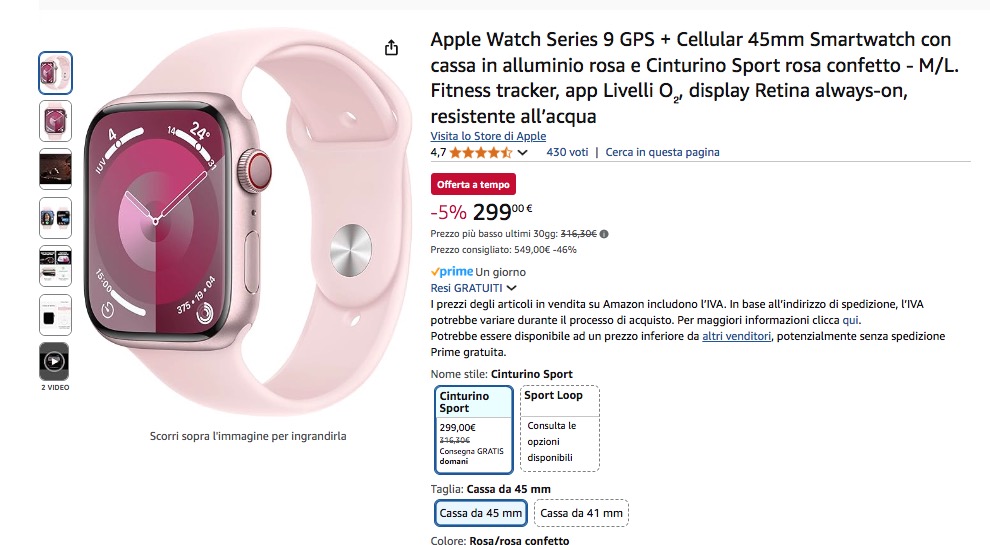Image resolution: width=990 pixels, height=545 pixels.
Task: Click the star rating icons
Action: (x=481, y=153)
